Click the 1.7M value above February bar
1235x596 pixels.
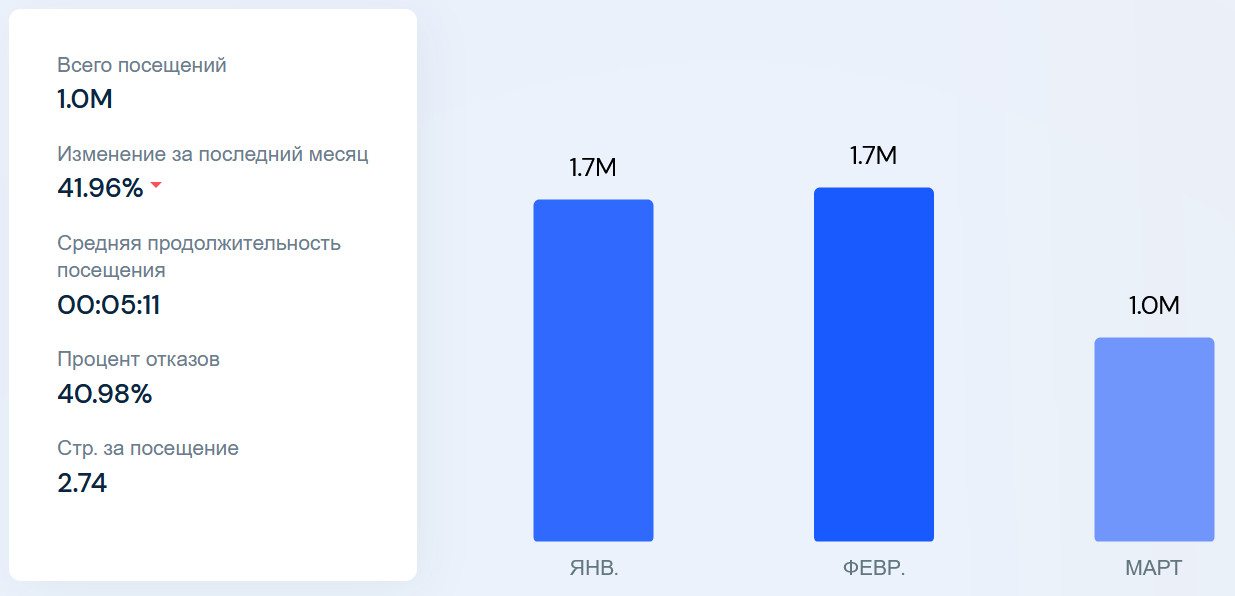873,156
